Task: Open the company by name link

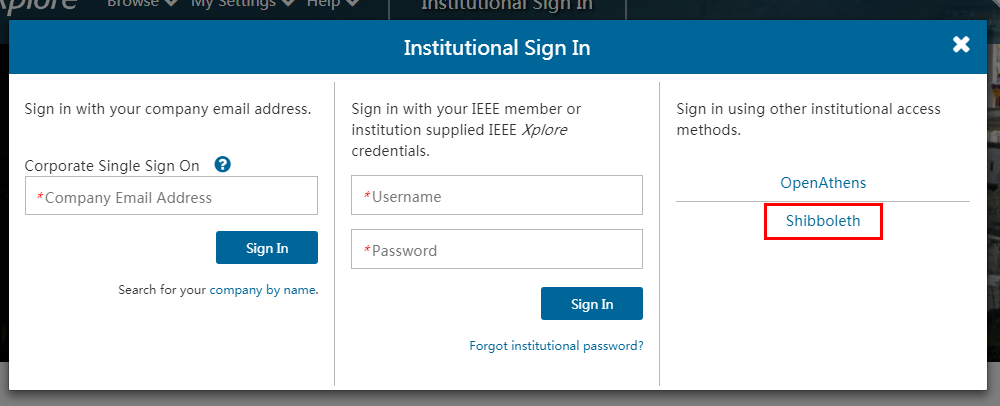Action: pos(263,290)
